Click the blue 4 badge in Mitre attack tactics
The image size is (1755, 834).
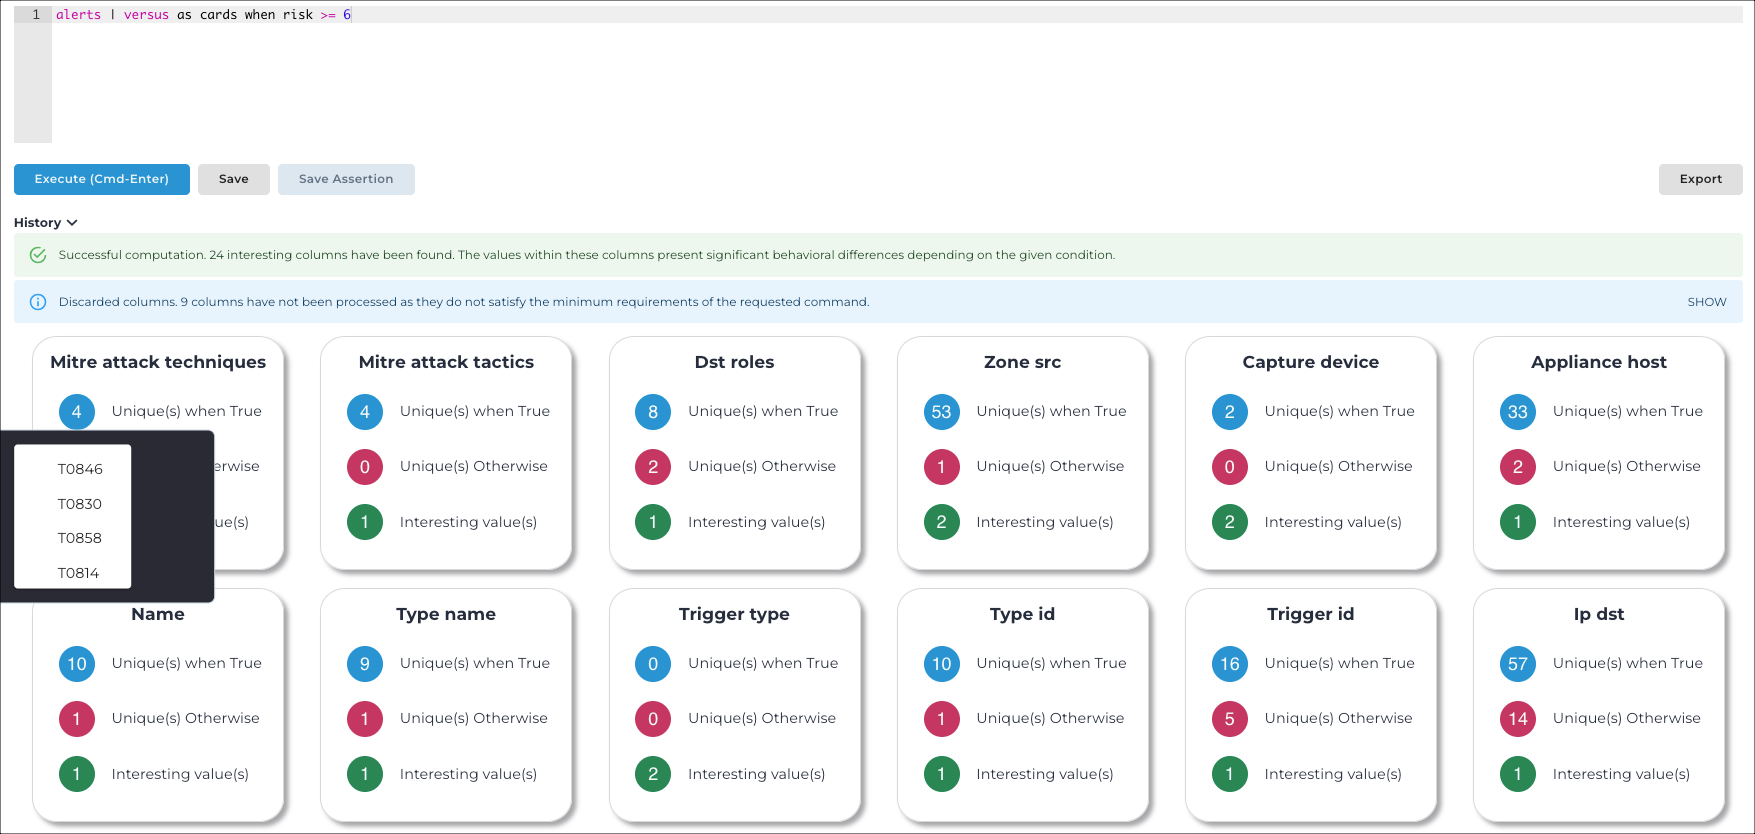pyautogui.click(x=365, y=412)
